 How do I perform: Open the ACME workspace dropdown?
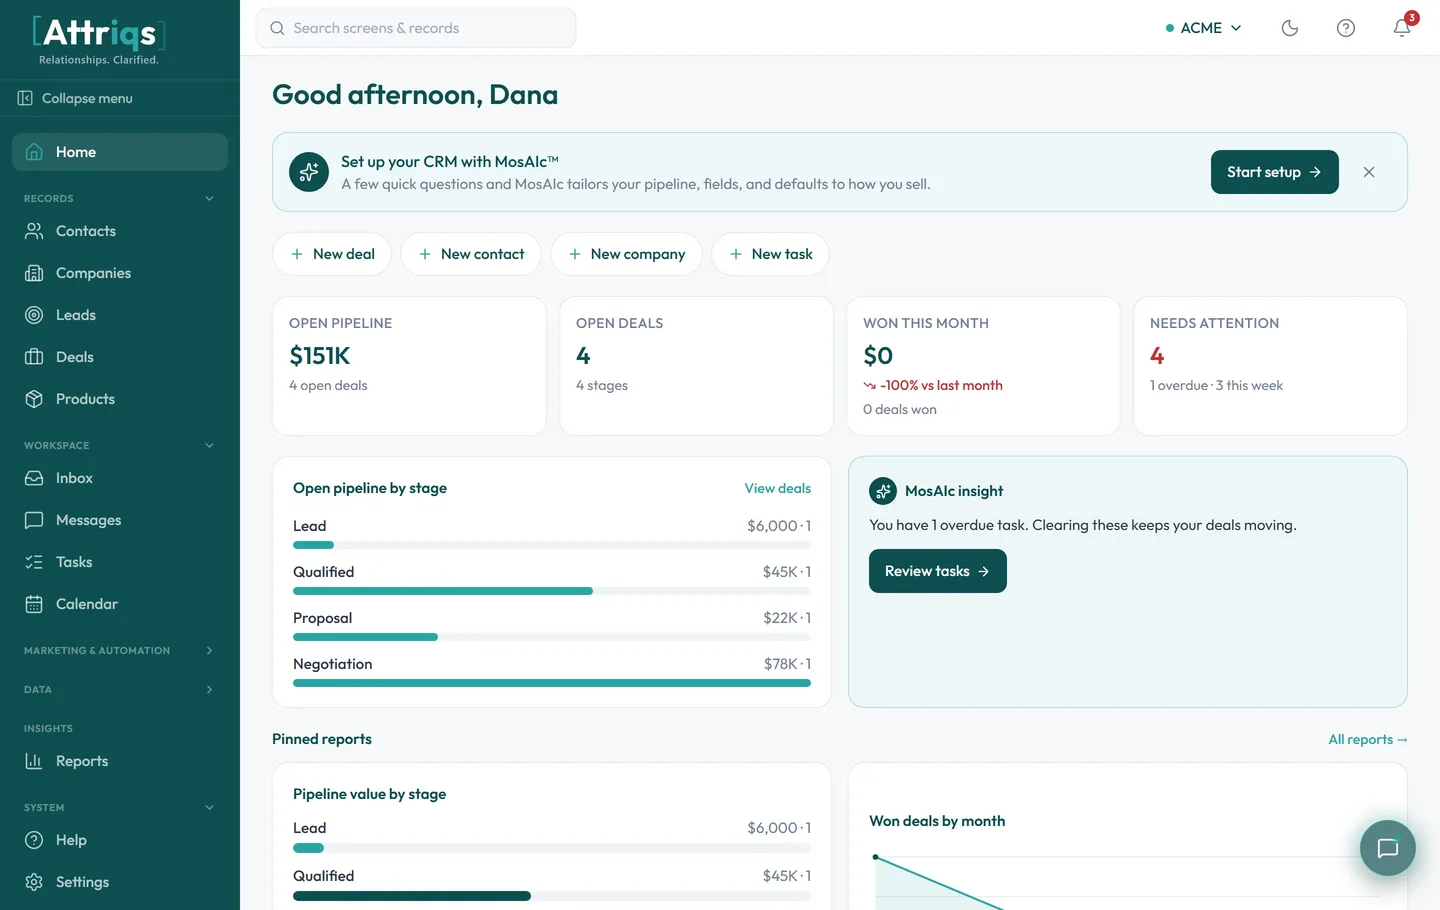pos(1204,28)
